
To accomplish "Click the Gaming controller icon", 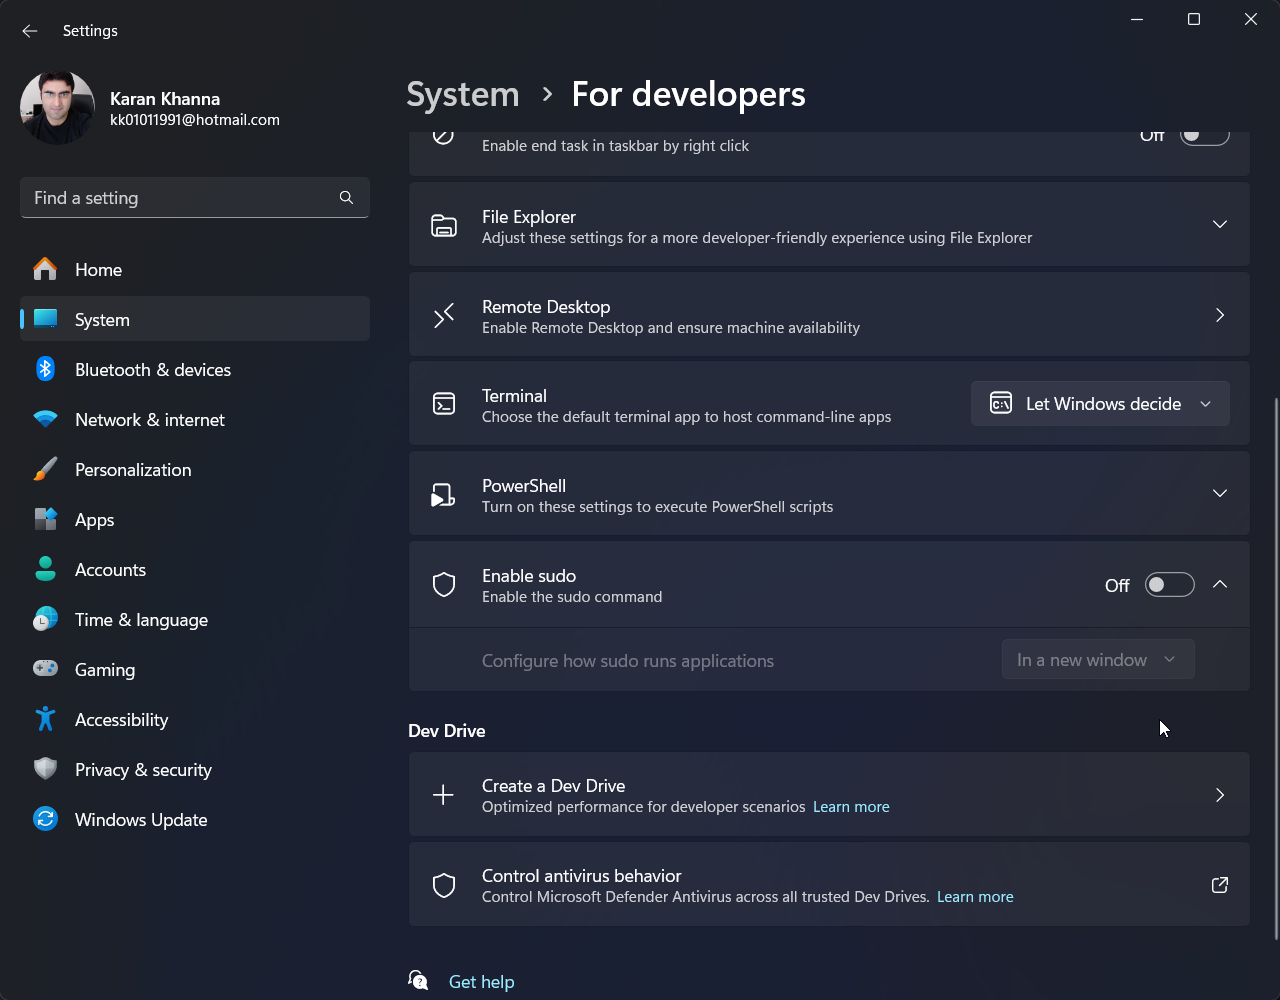I will point(45,669).
